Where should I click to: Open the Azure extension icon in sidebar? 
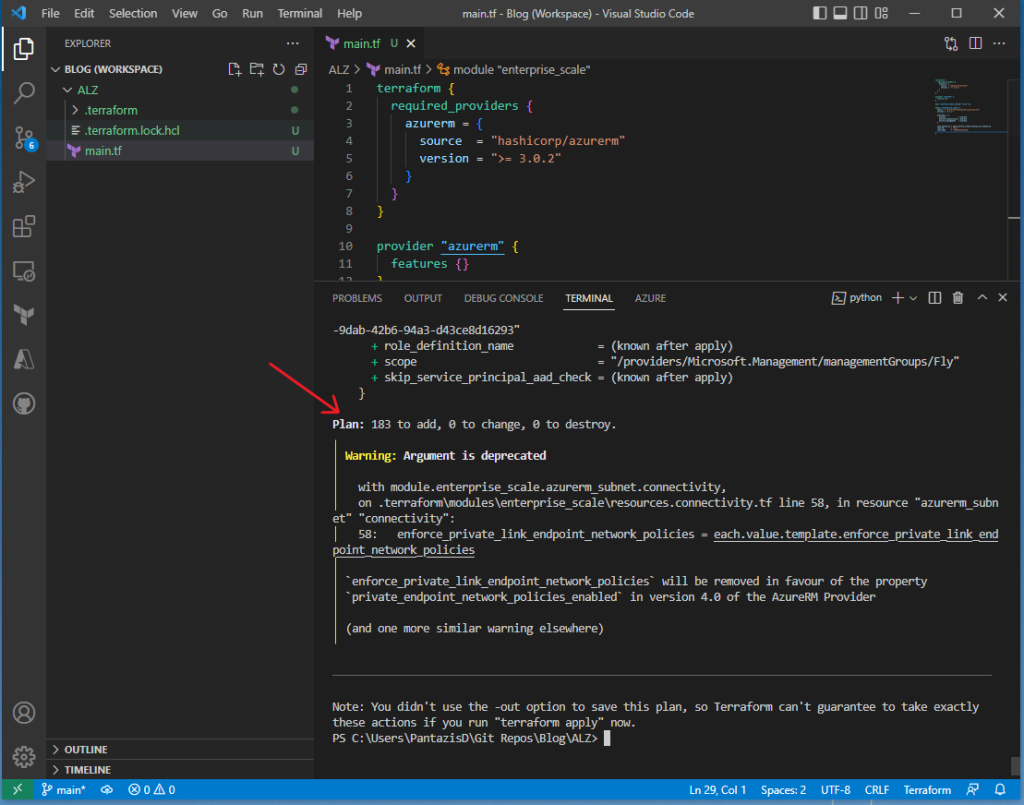24,360
